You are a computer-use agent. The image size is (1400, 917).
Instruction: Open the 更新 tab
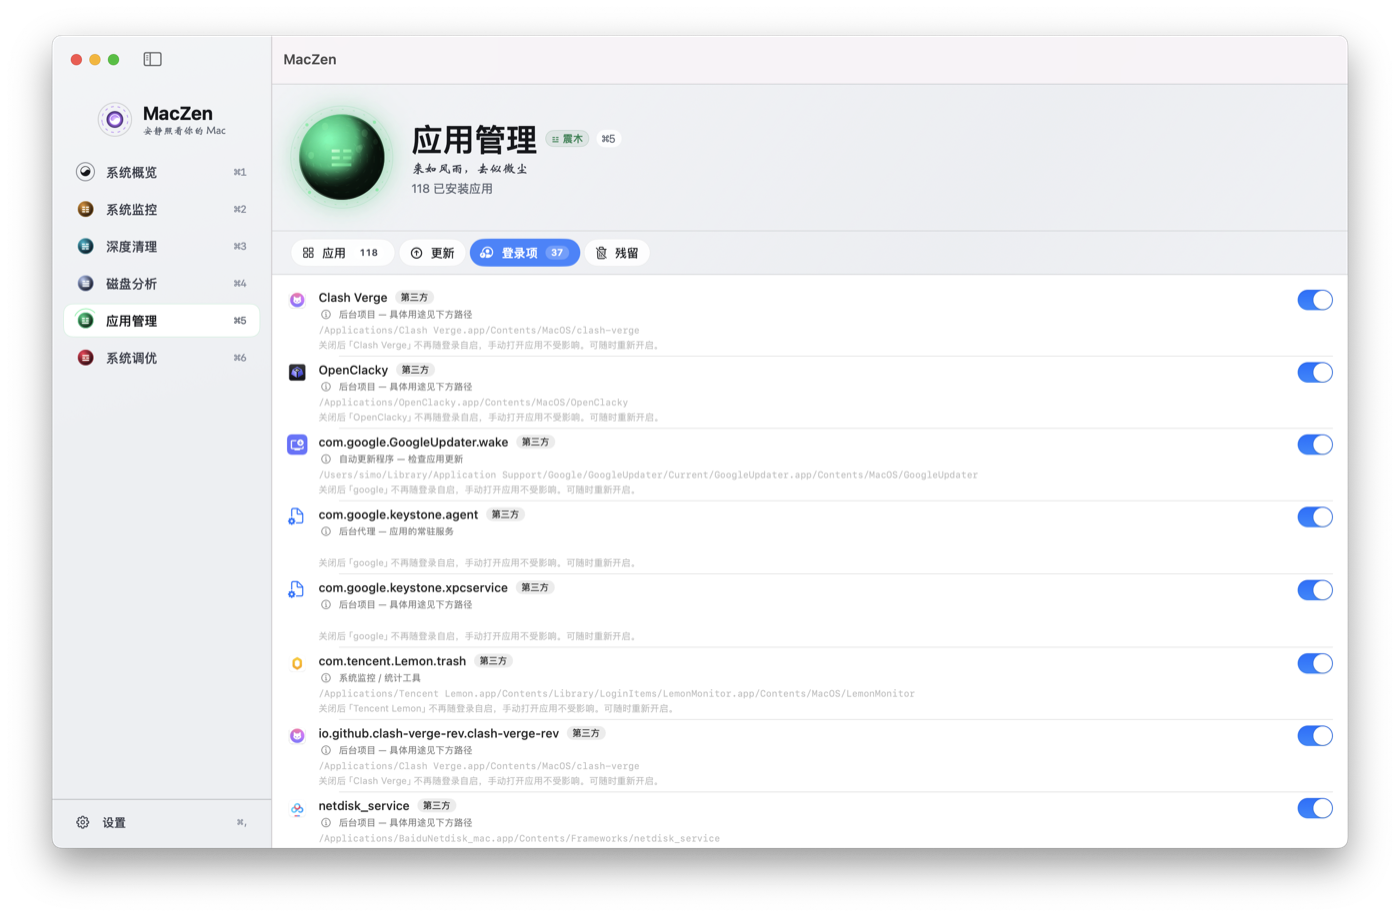pos(433,253)
